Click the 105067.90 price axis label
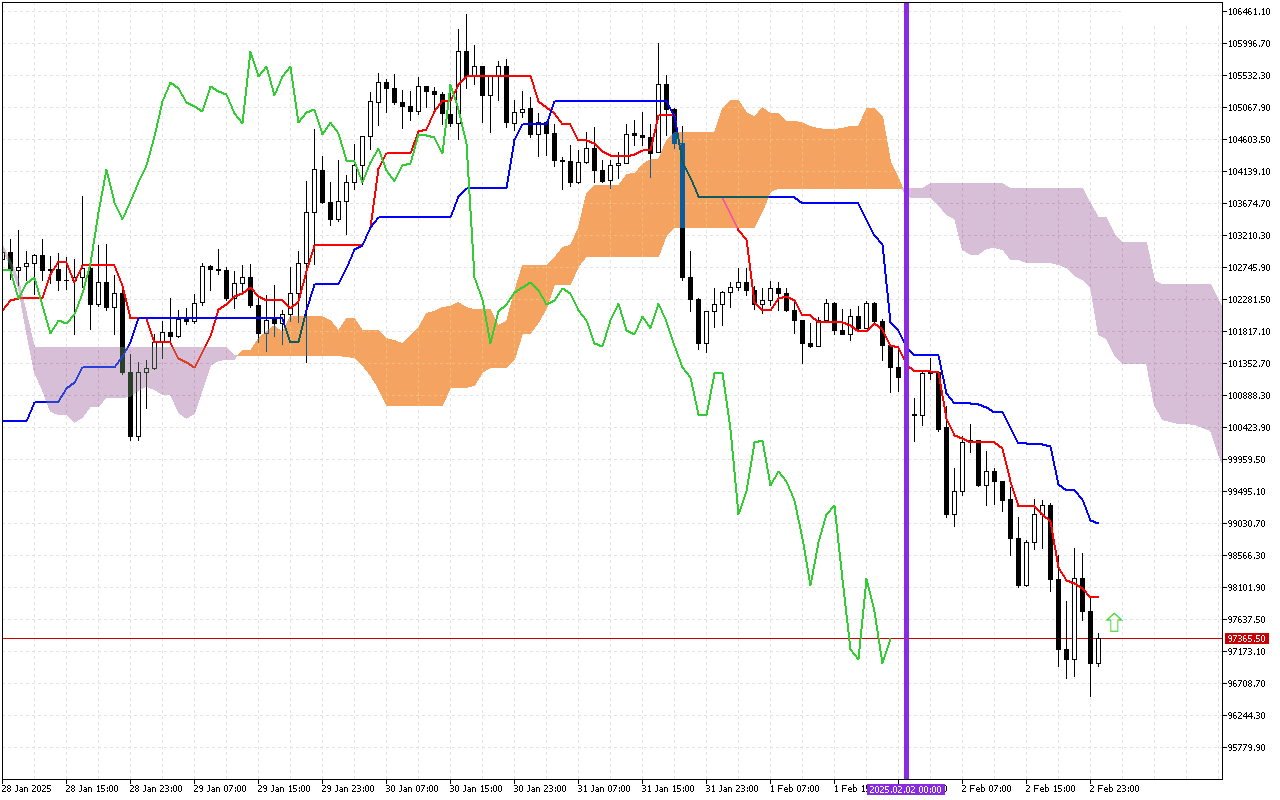 (1249, 108)
